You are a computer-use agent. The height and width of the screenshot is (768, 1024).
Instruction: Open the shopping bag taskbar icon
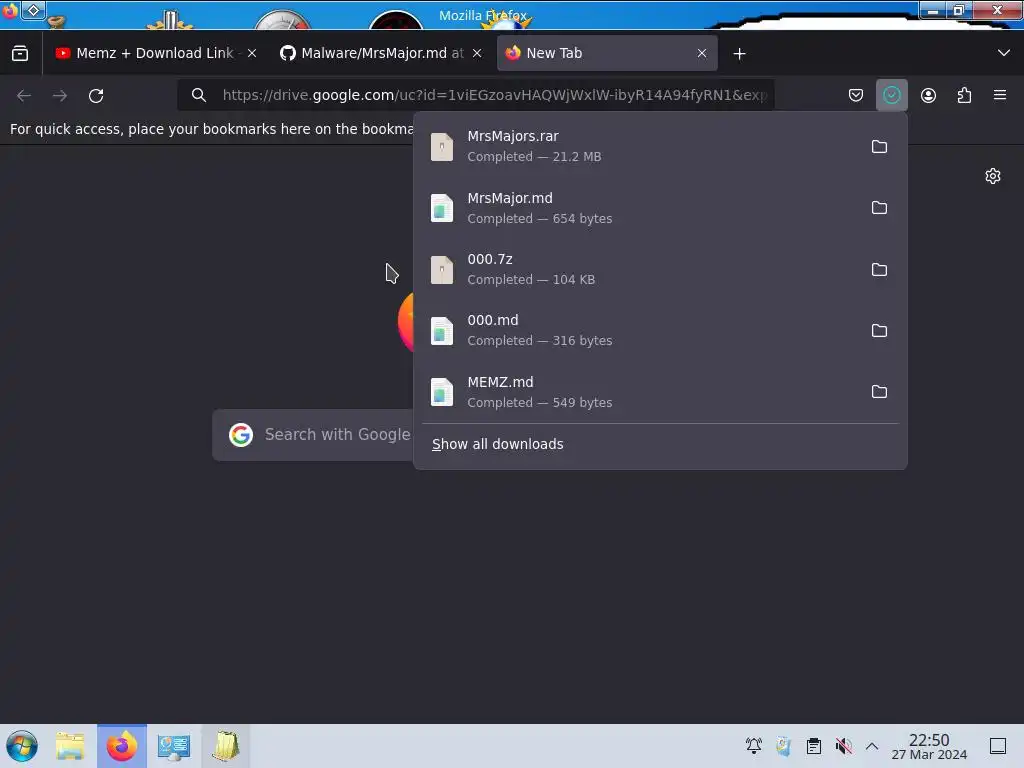225,746
